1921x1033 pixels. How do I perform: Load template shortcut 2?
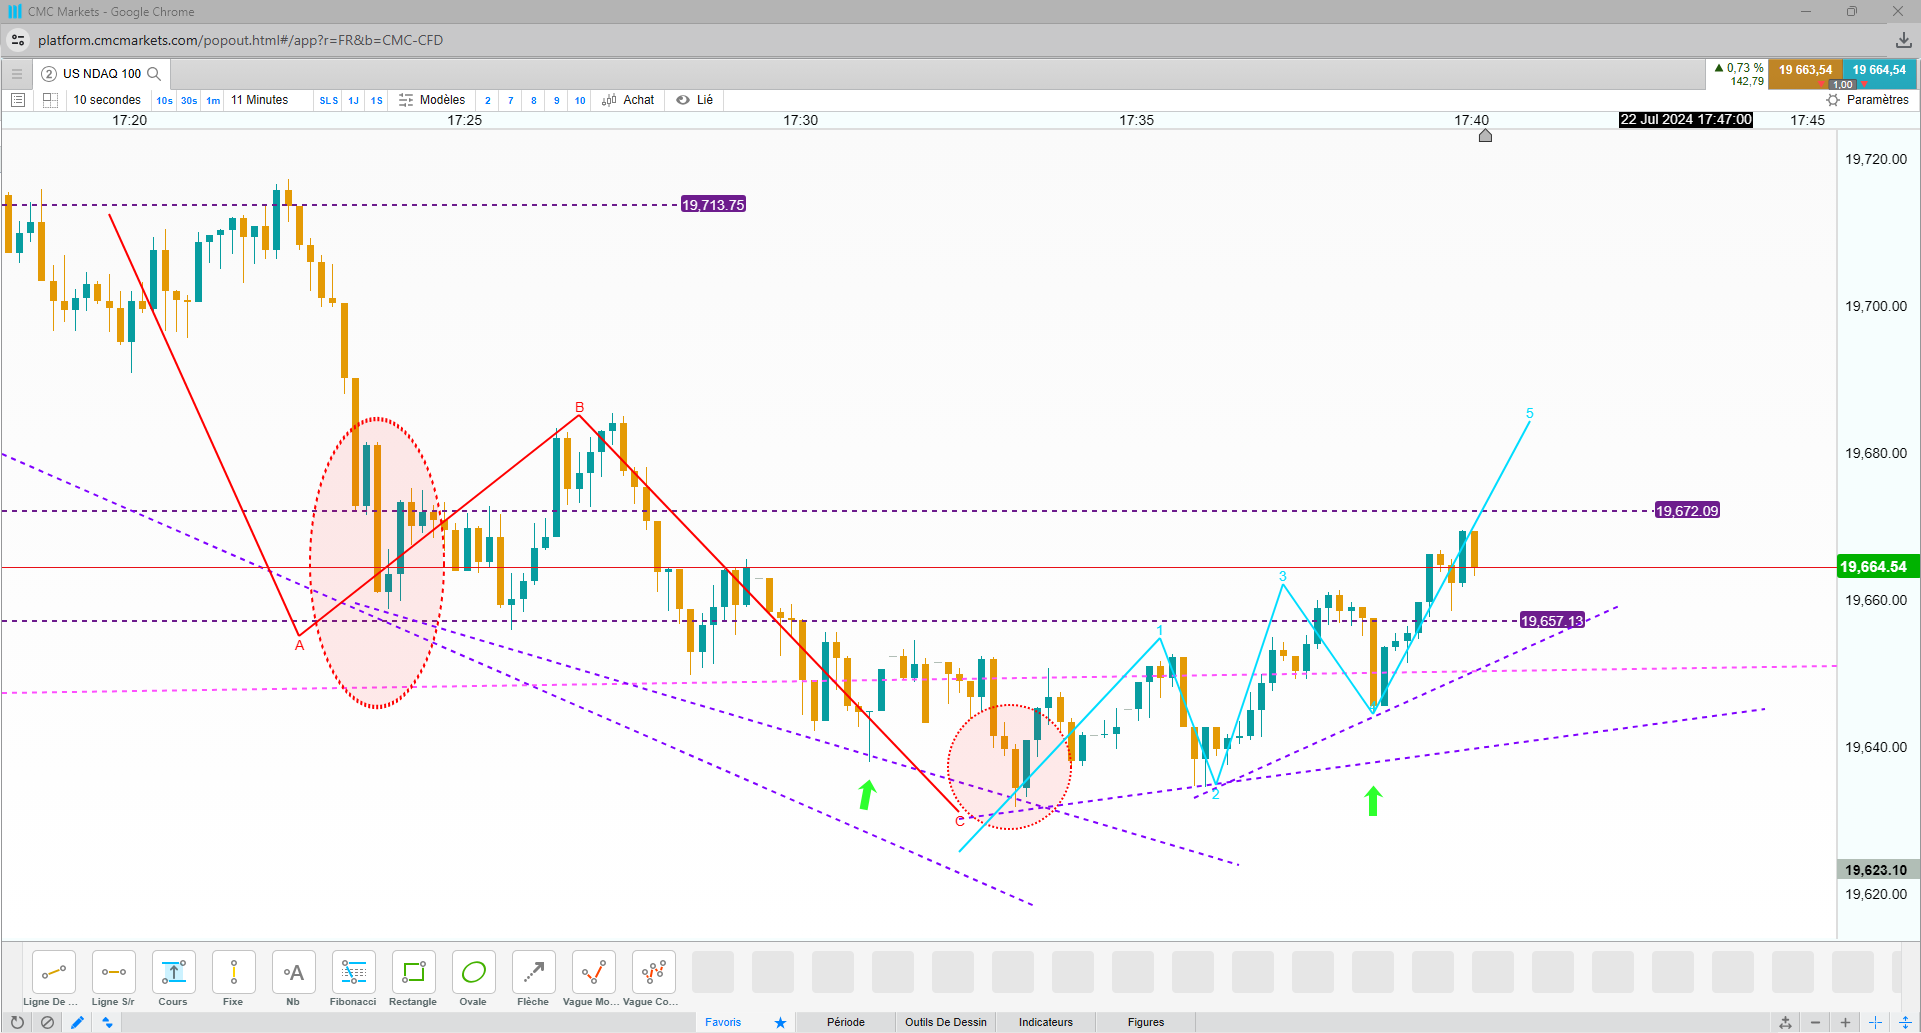488,100
